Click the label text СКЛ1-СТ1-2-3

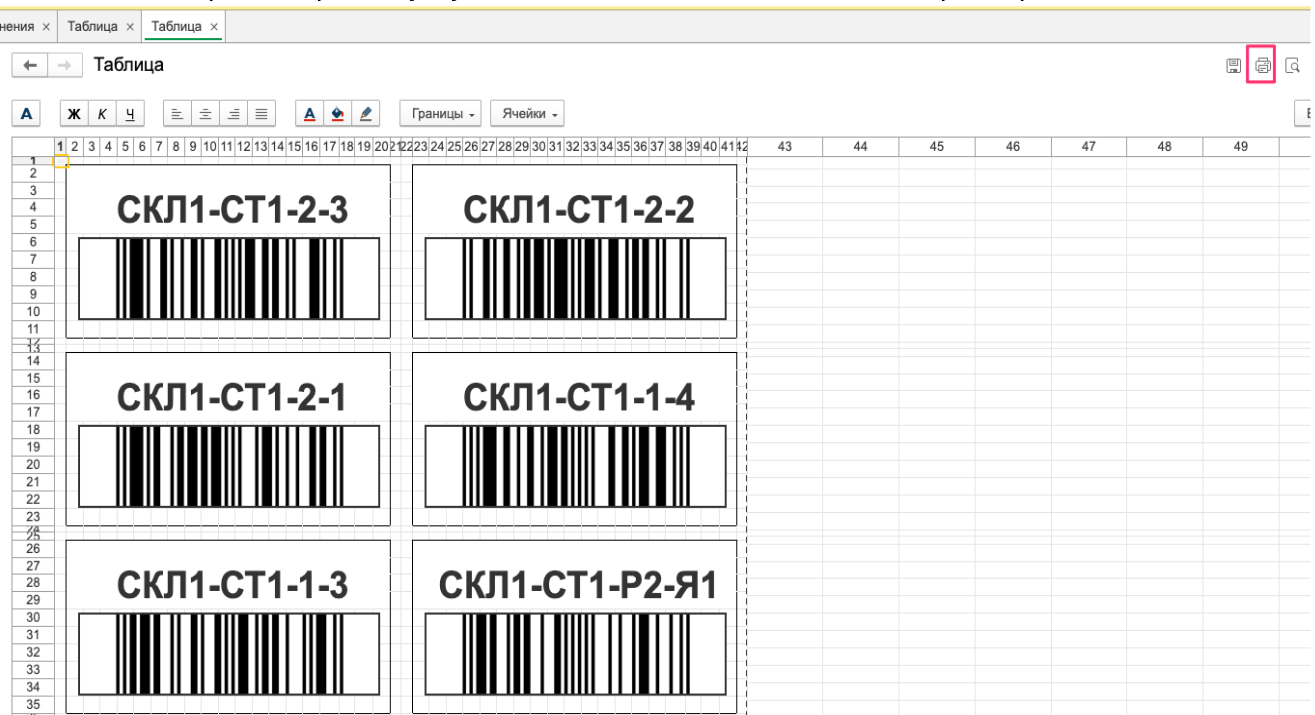pyautogui.click(x=233, y=210)
